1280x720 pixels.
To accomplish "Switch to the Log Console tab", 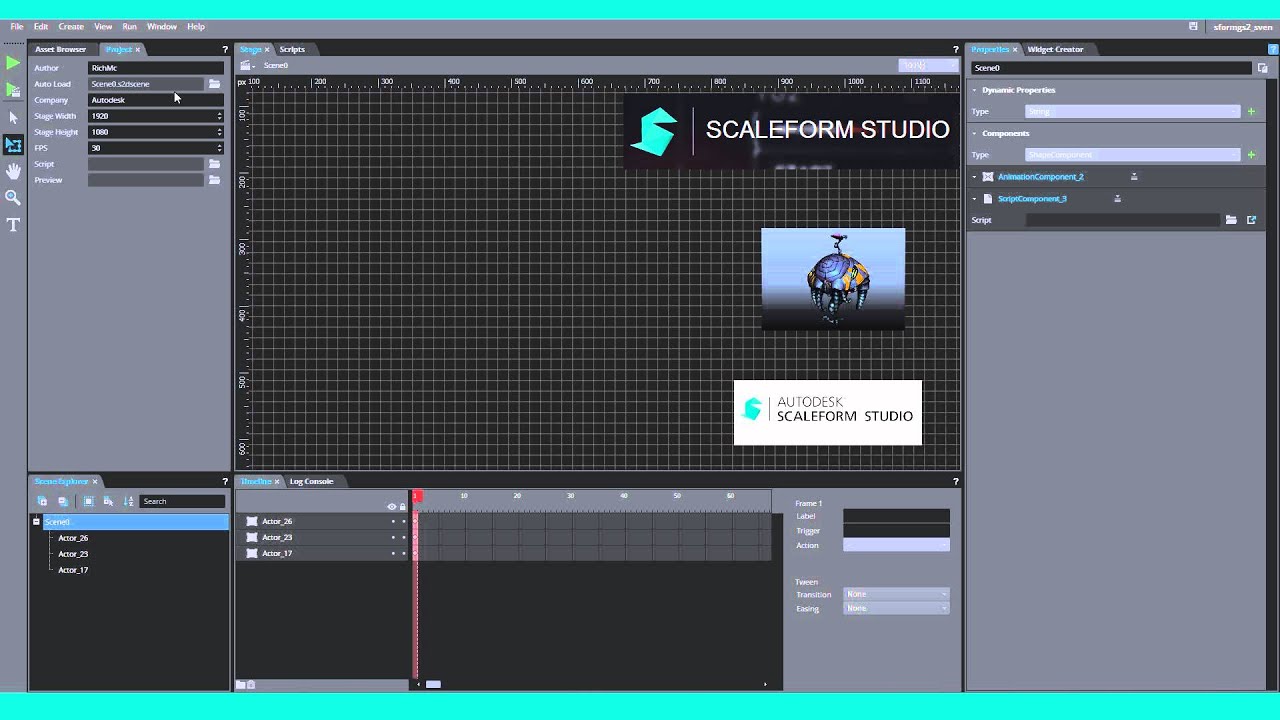I will (x=311, y=481).
